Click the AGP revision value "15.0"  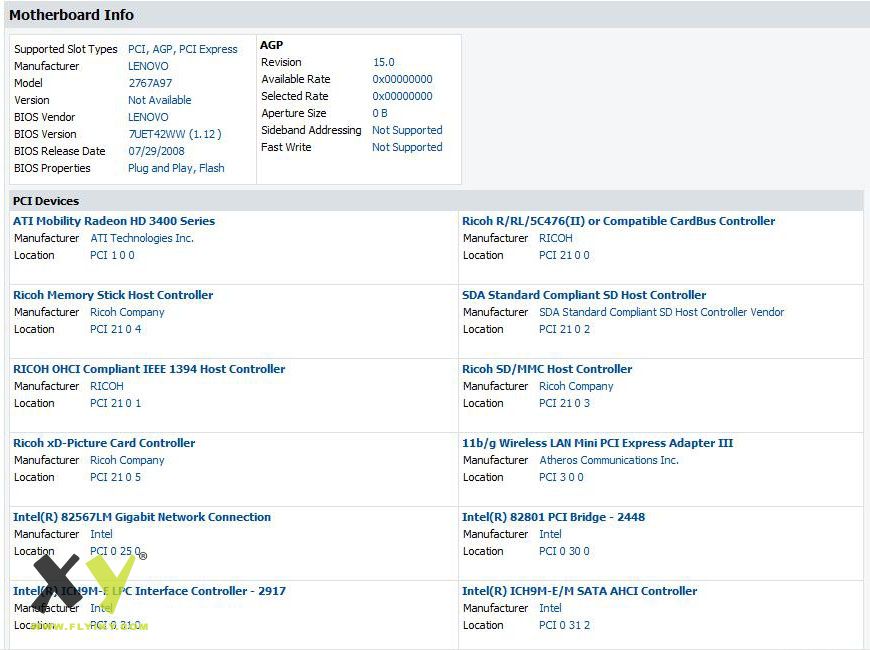[x=383, y=62]
